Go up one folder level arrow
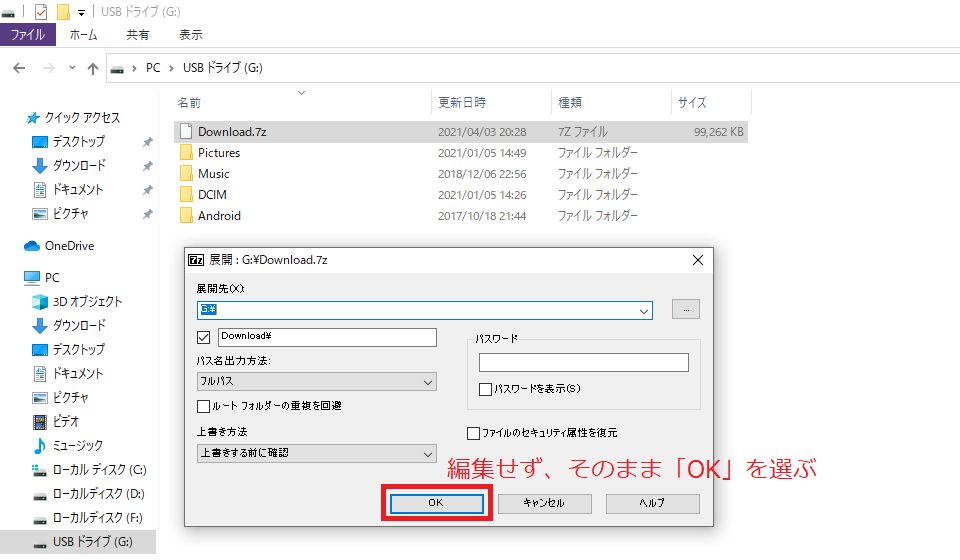 (x=92, y=68)
